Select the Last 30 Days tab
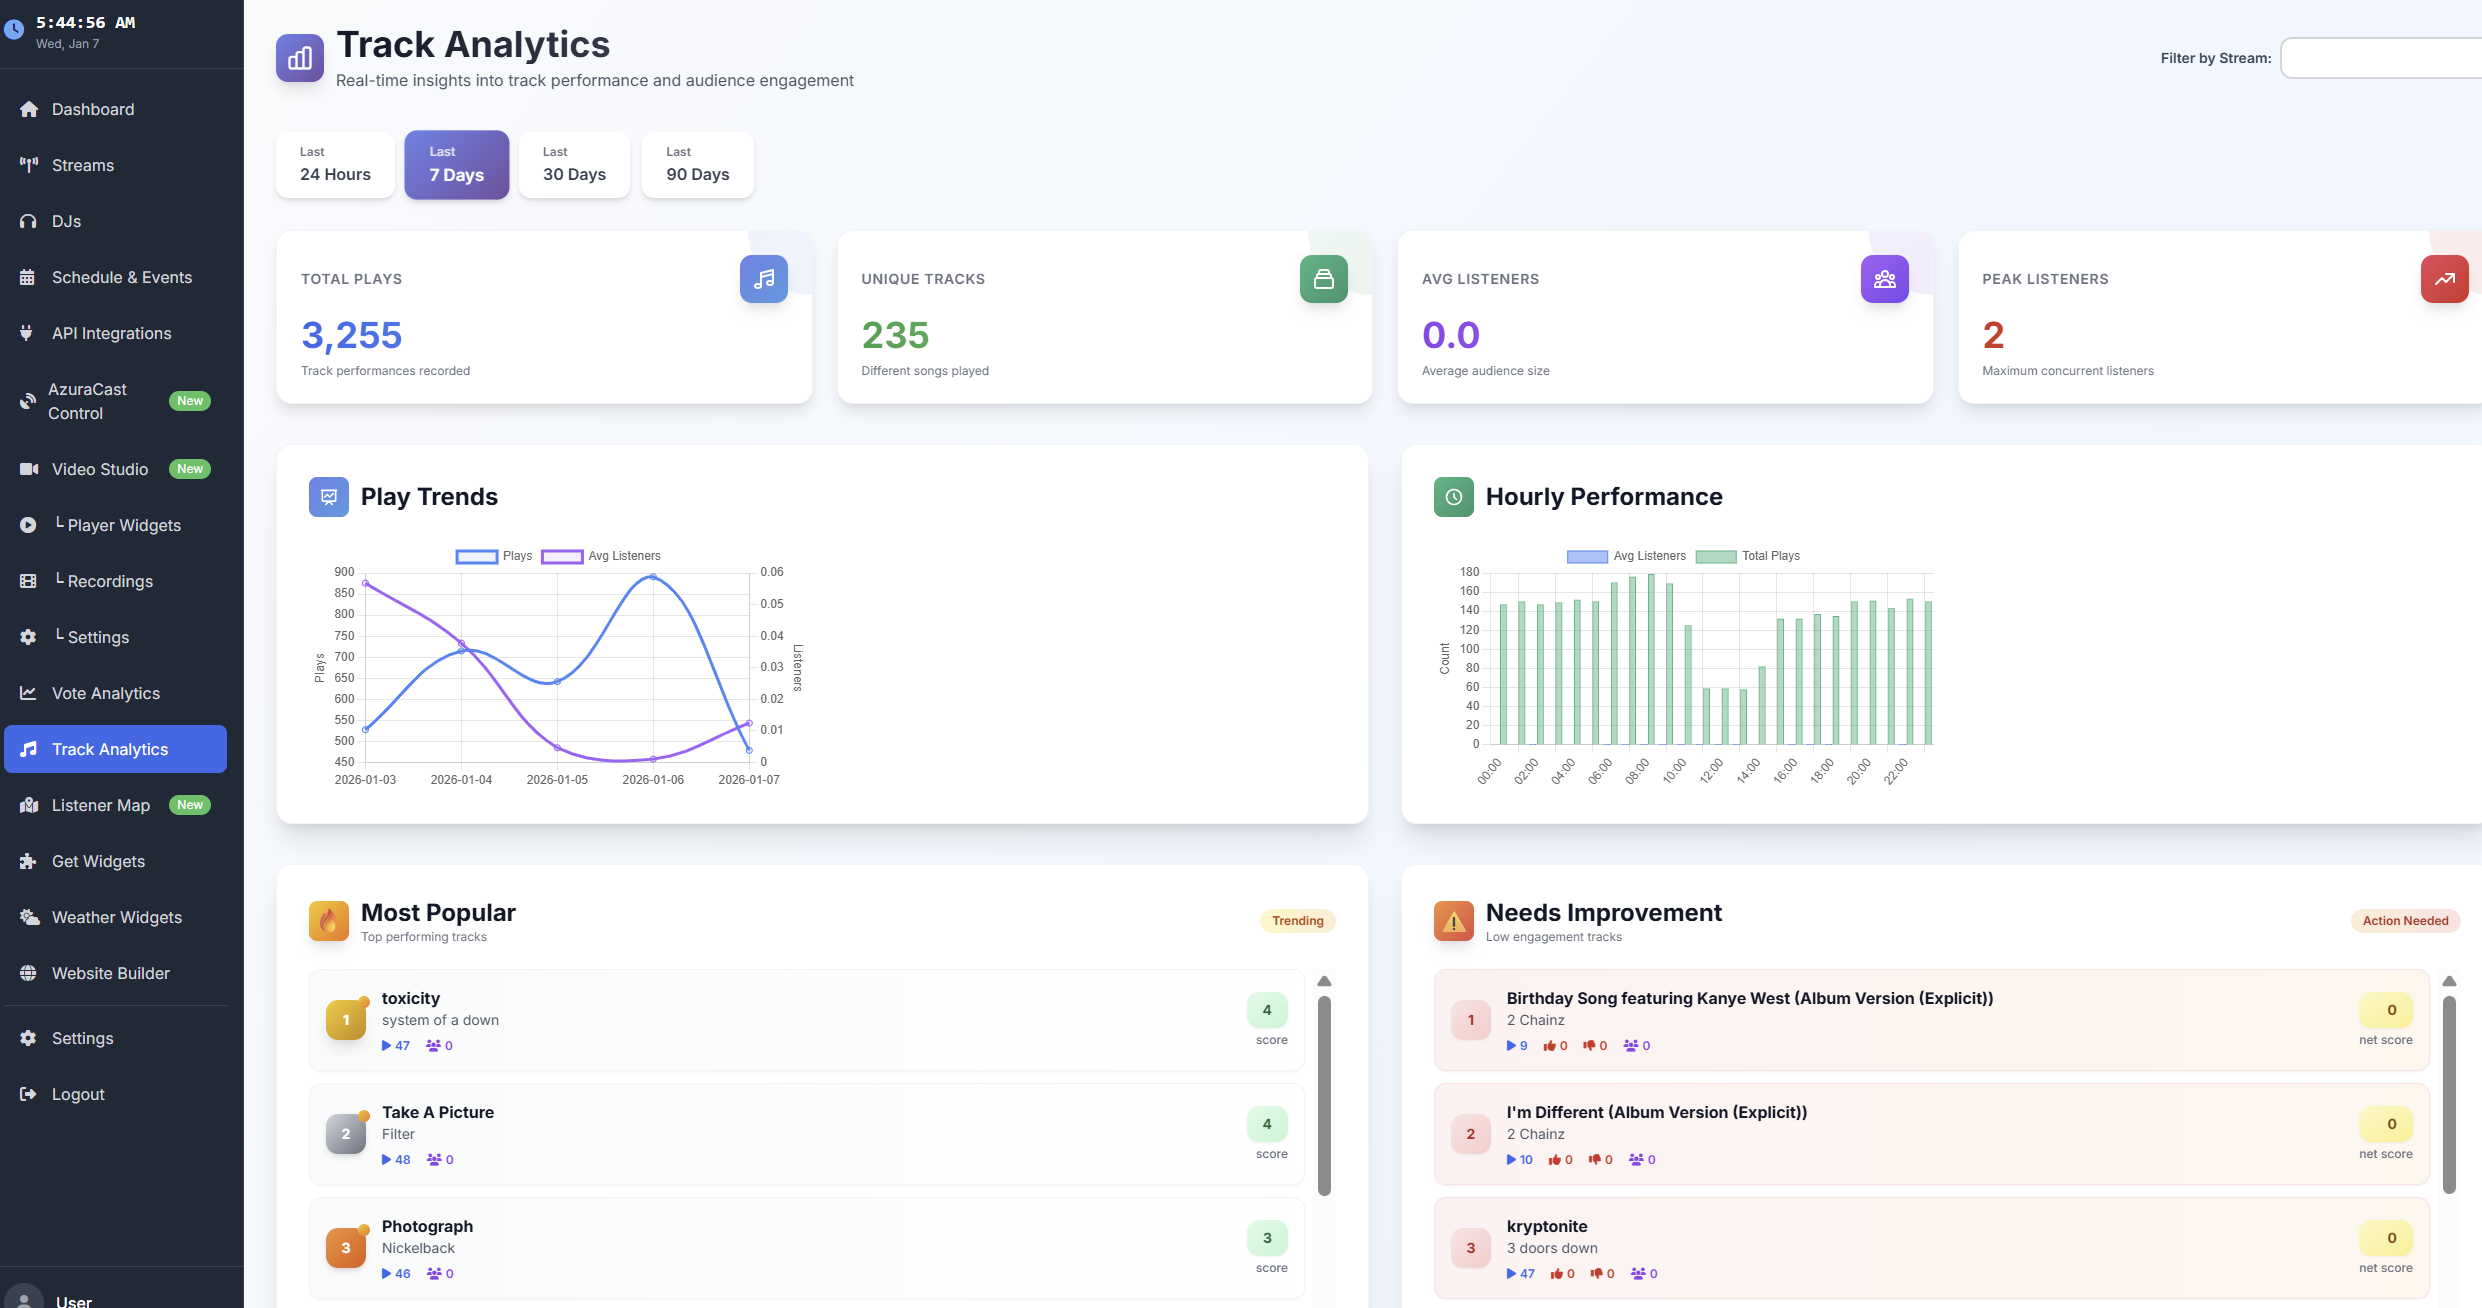The width and height of the screenshot is (2482, 1308). pyautogui.click(x=574, y=165)
